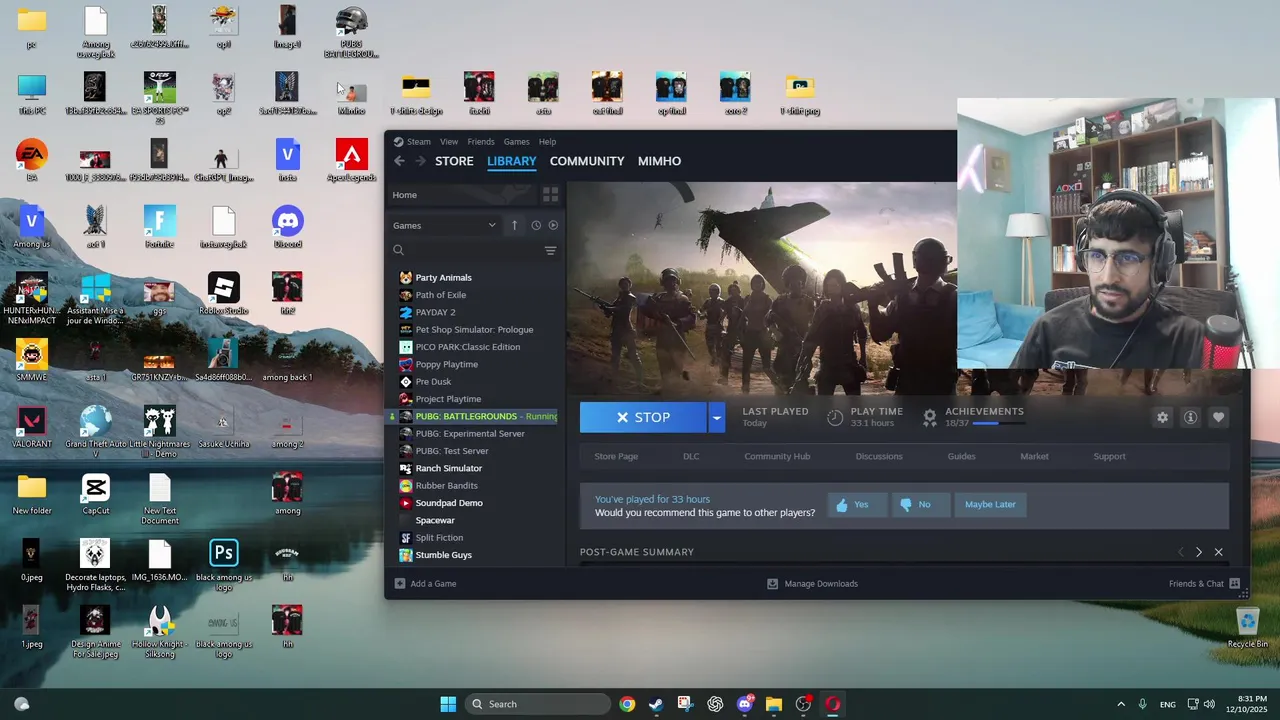Show game info via the info icon
This screenshot has height=720, width=1280.
tap(1190, 418)
